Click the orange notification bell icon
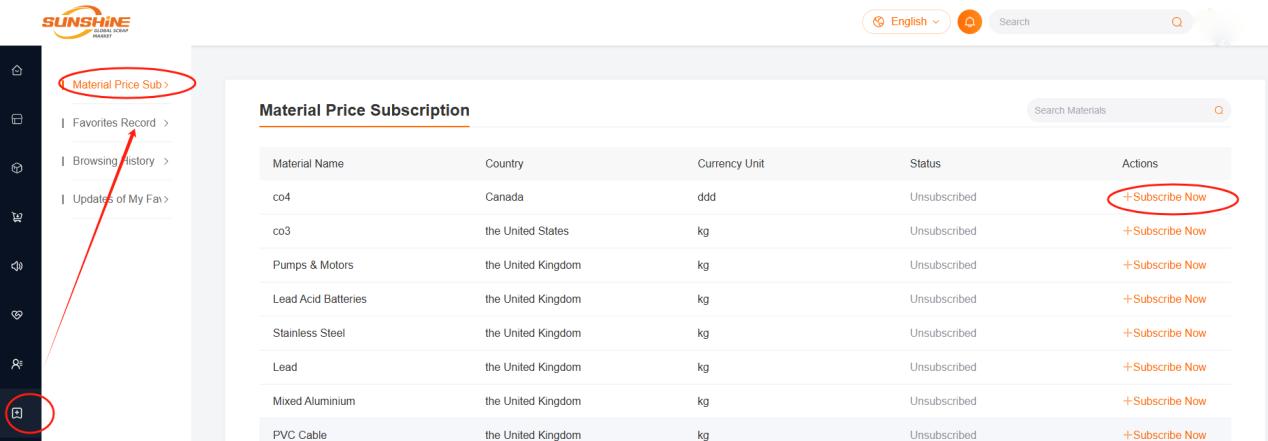The width and height of the screenshot is (1268, 441). tap(968, 21)
